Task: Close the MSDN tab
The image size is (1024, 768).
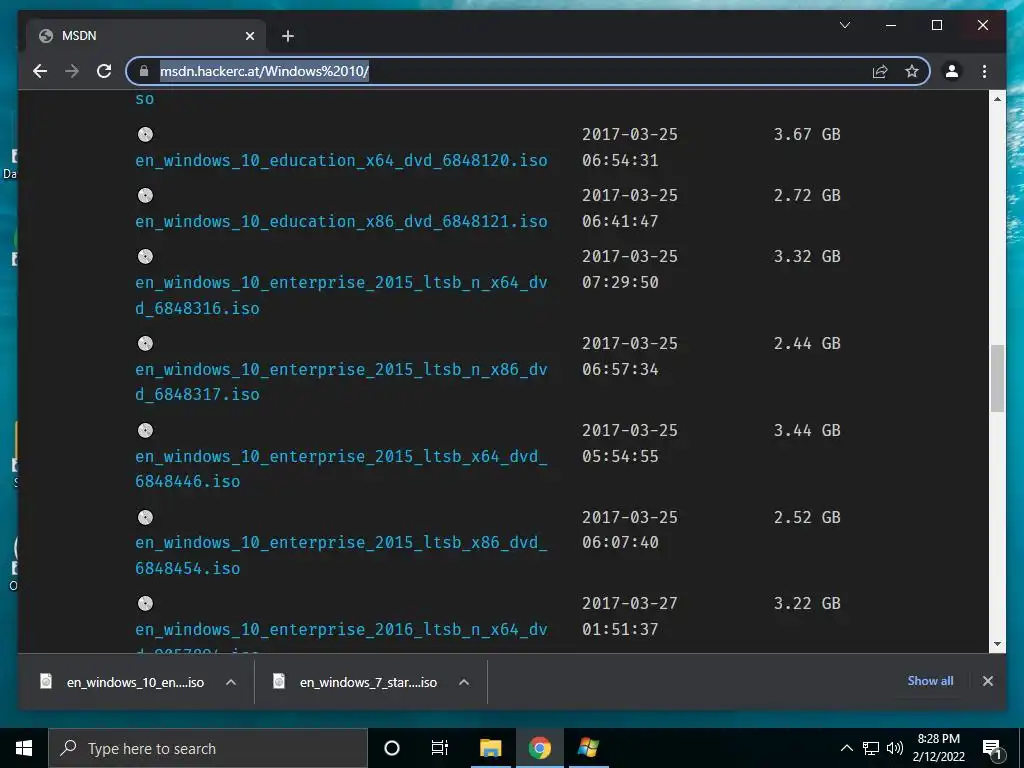Action: [x=249, y=36]
